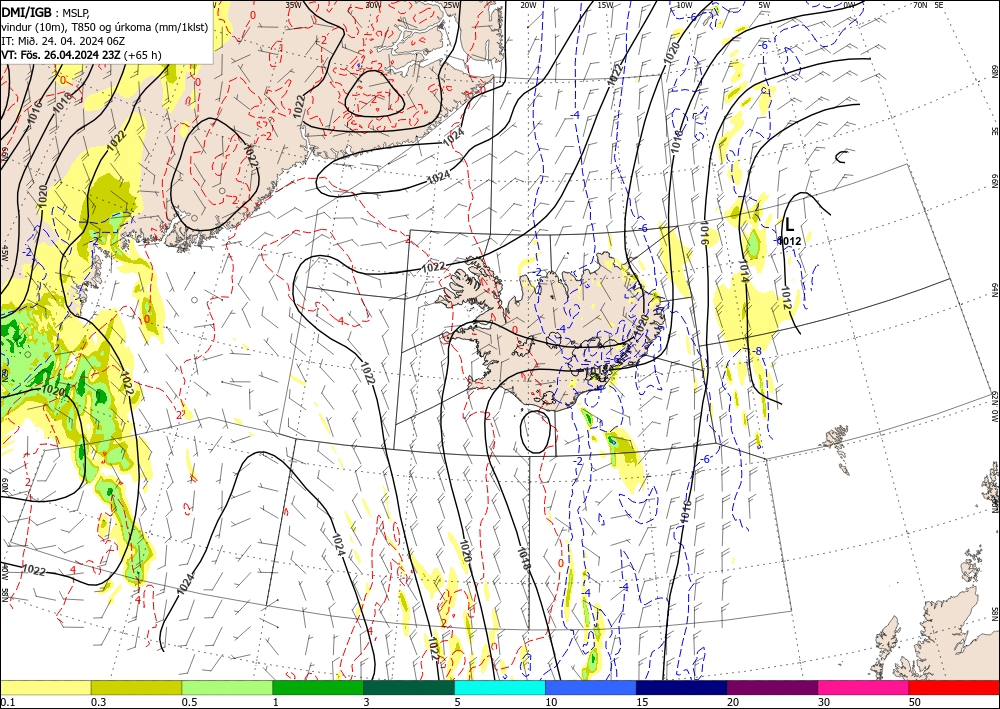Click the pale yellow 0.1–0.3 legend swatch

pyautogui.click(x=45, y=687)
